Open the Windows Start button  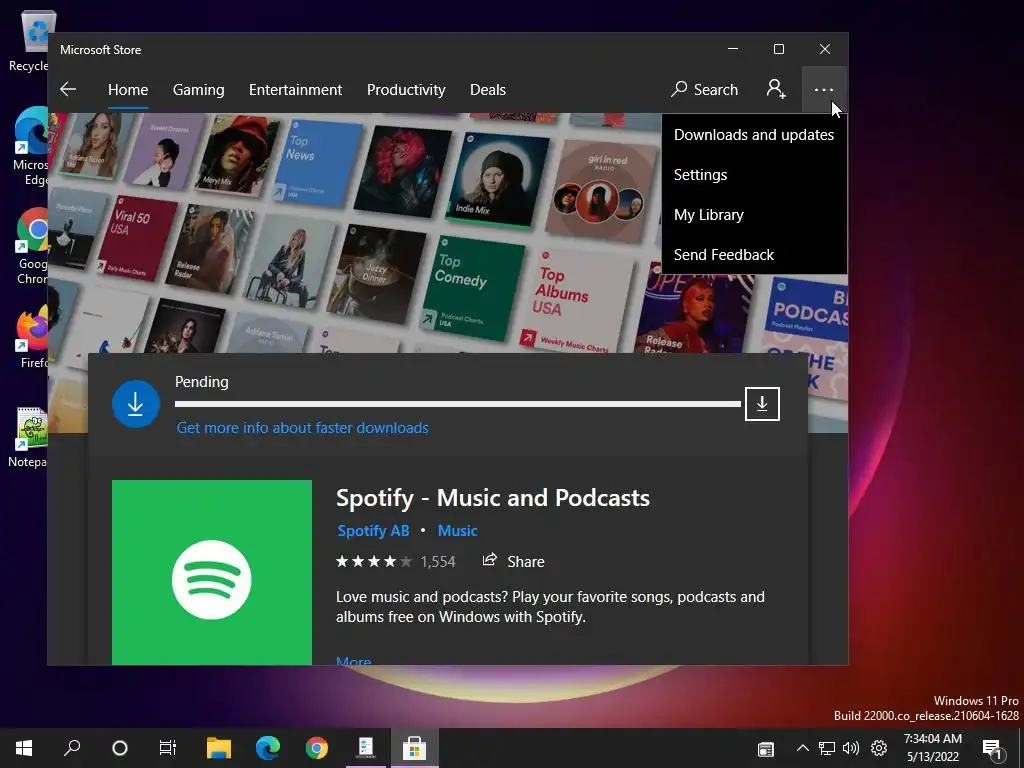[24, 748]
